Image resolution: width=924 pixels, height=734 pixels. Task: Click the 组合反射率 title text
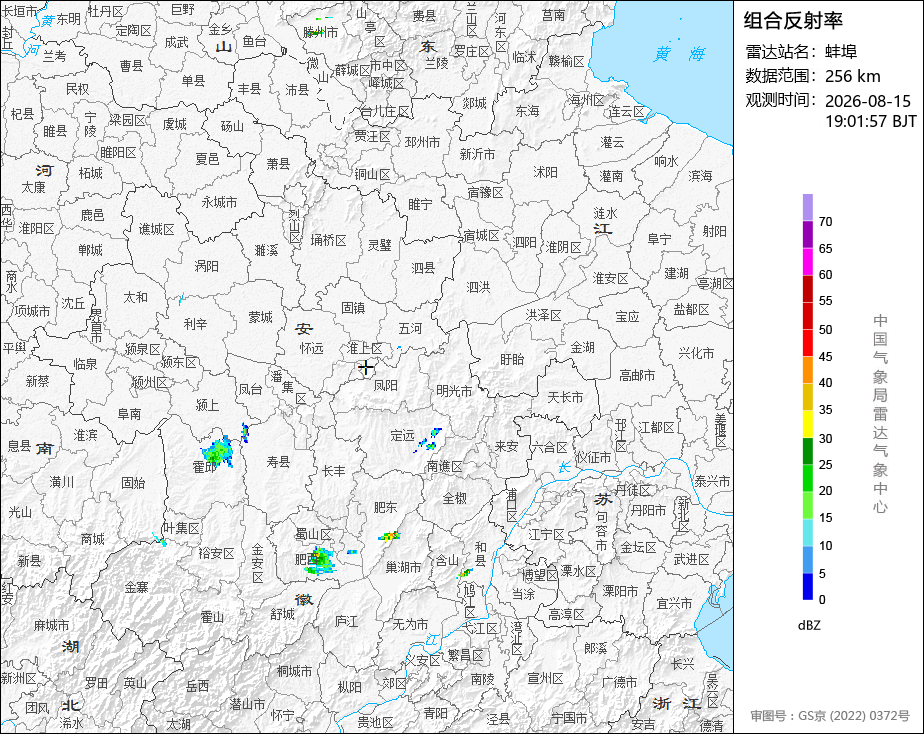[x=793, y=21]
